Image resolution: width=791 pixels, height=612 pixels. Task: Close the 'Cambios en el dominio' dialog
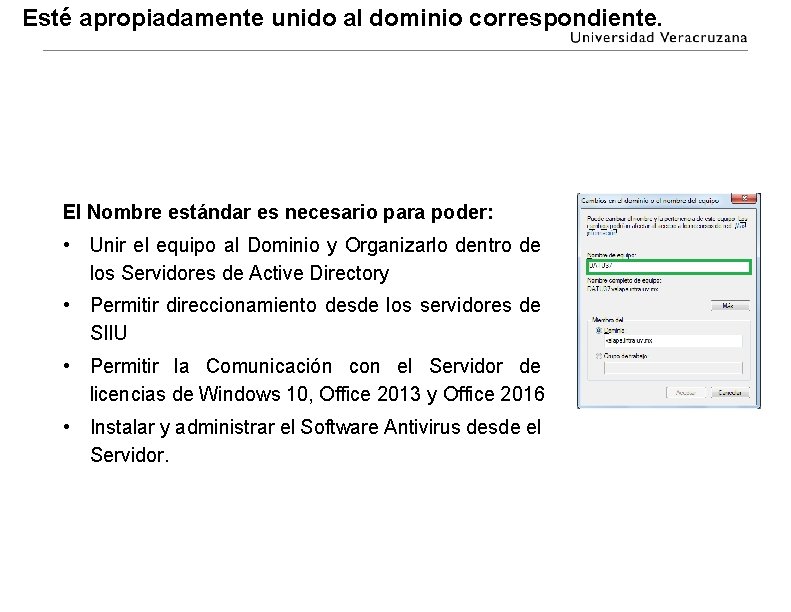pos(744,198)
